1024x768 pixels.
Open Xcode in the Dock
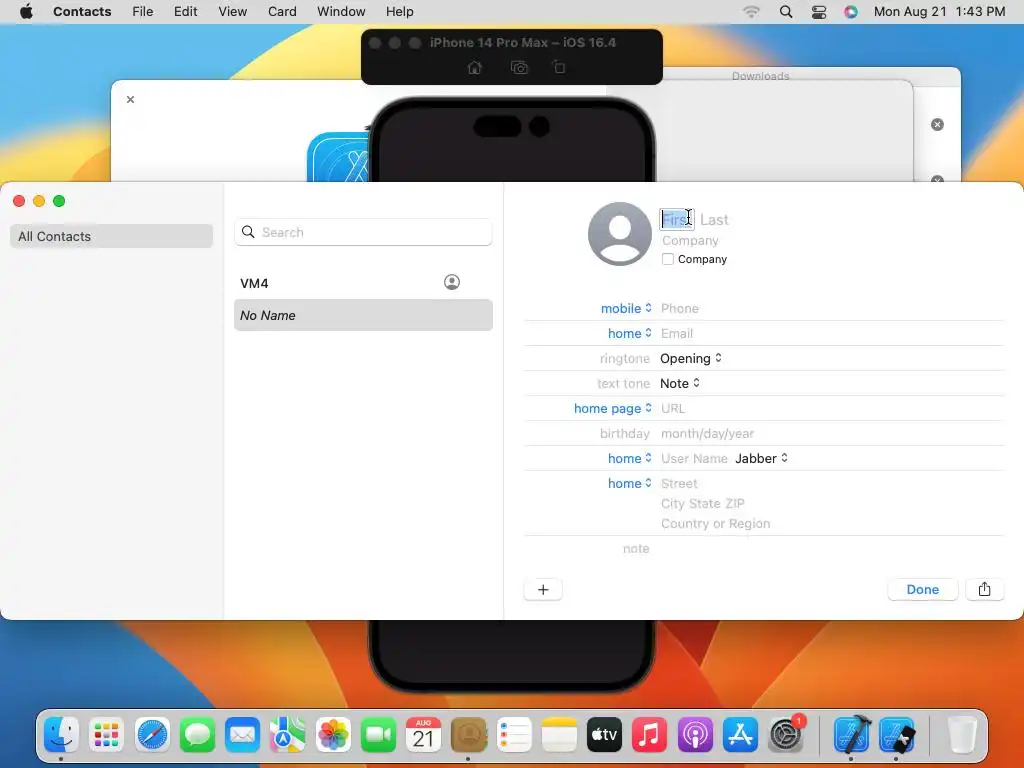pos(852,735)
